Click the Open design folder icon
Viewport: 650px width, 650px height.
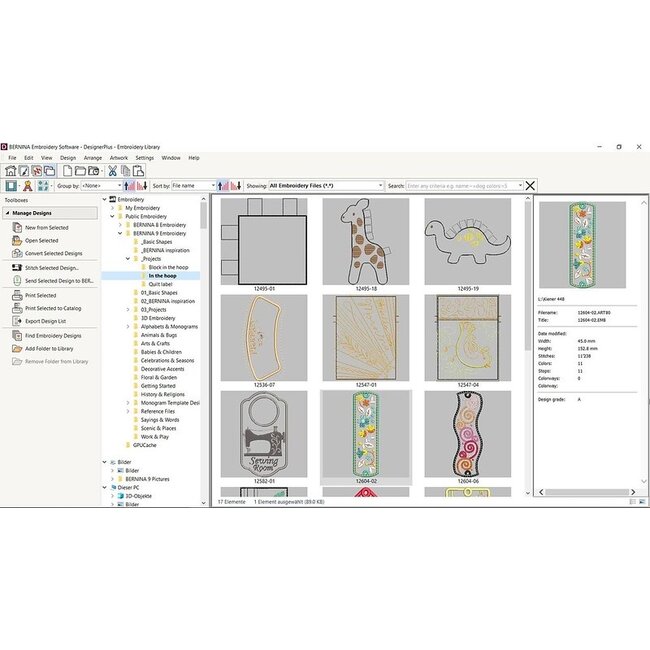(80, 171)
